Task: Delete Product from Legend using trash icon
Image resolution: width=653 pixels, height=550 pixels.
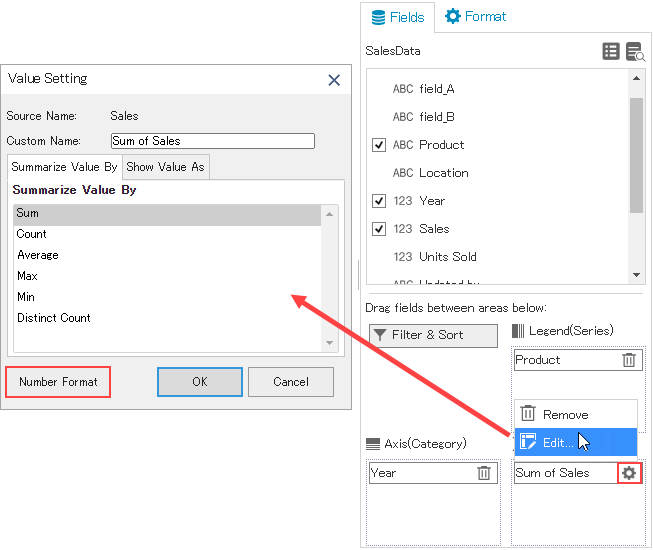Action: (x=629, y=360)
